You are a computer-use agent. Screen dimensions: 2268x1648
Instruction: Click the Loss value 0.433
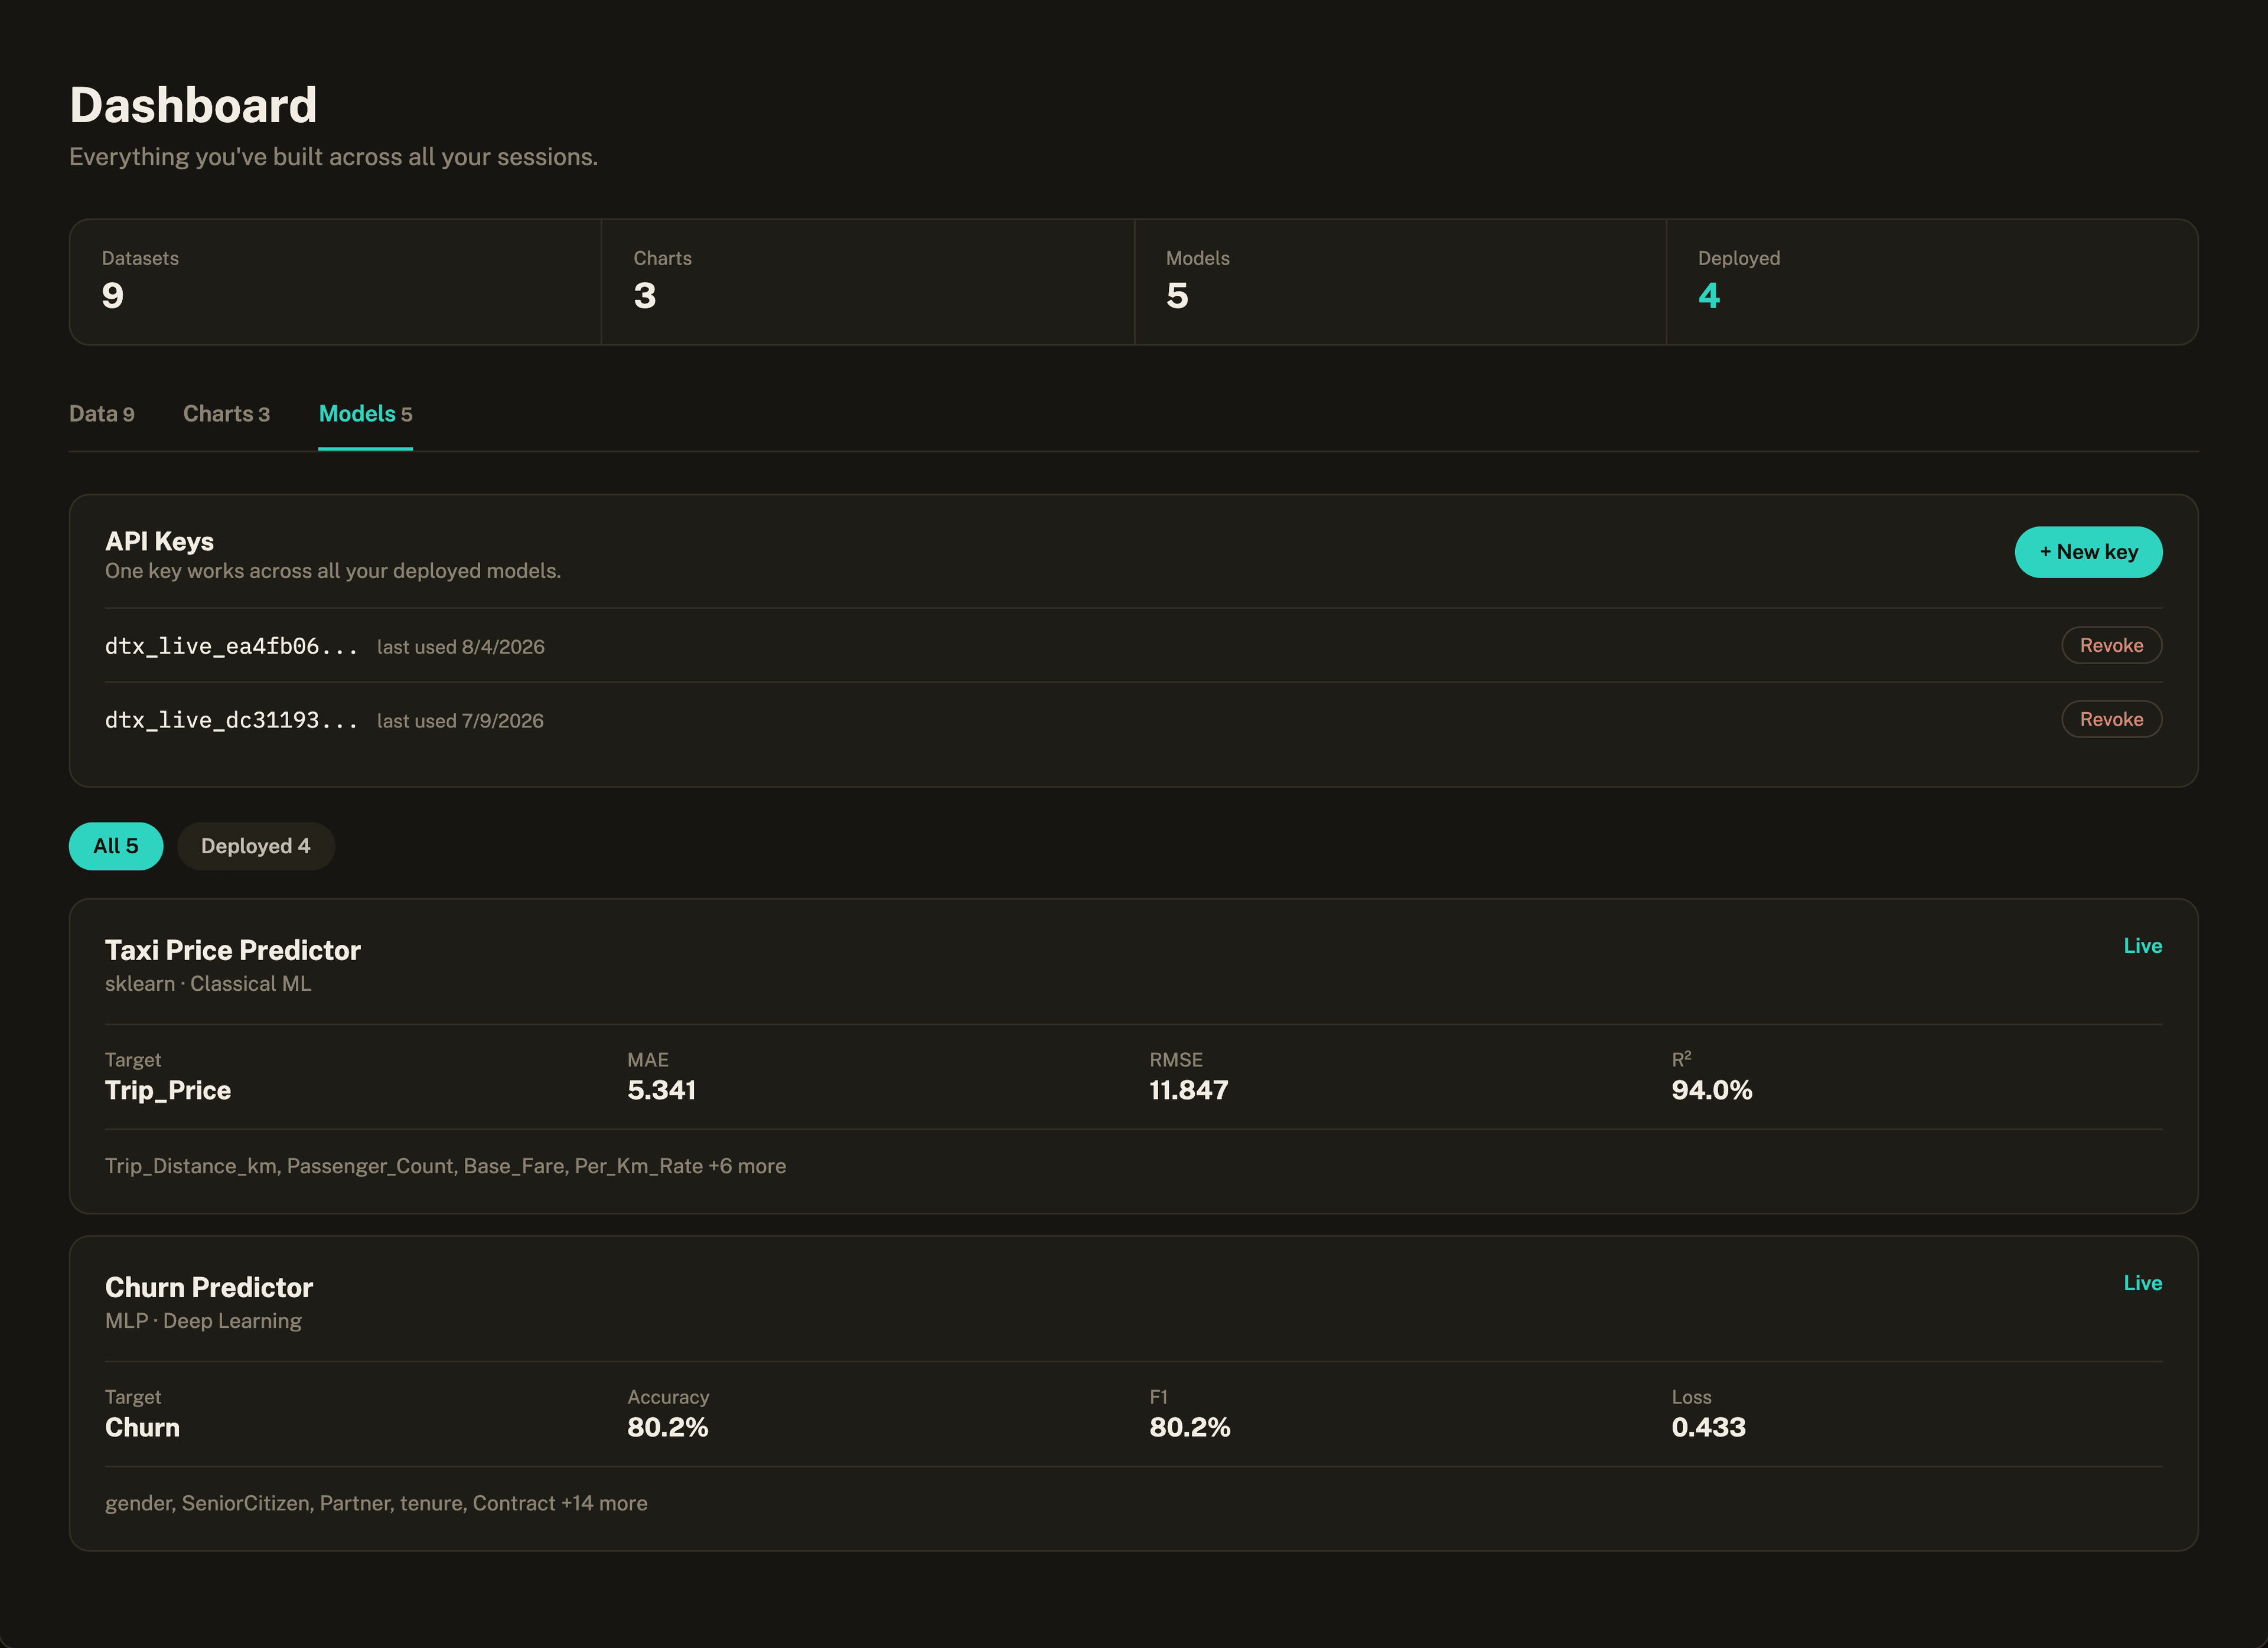[1708, 1427]
